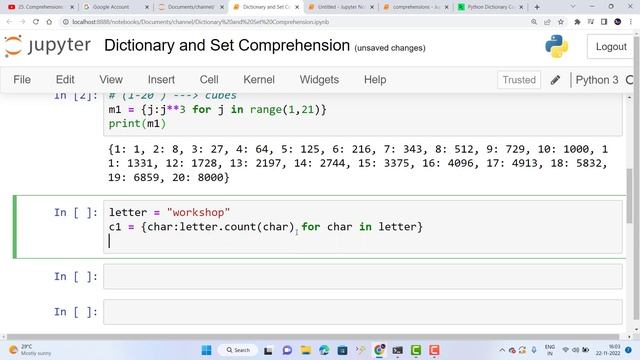Screen dimensions: 640x360
Task: Click the browser address bar URL
Action: tap(200, 22)
